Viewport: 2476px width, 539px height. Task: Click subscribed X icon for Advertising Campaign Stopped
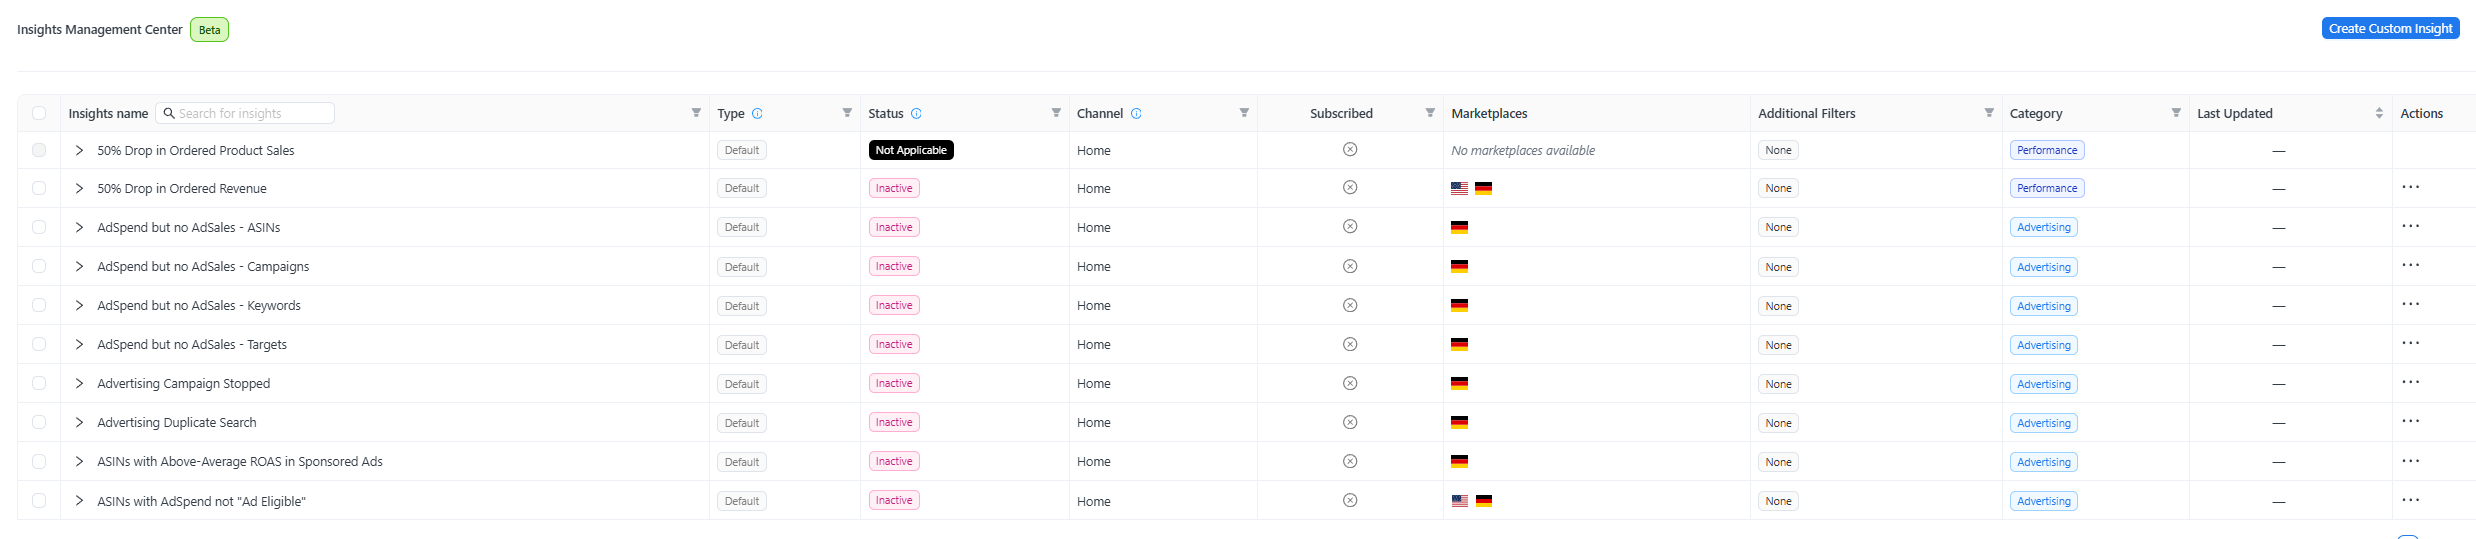(x=1350, y=383)
